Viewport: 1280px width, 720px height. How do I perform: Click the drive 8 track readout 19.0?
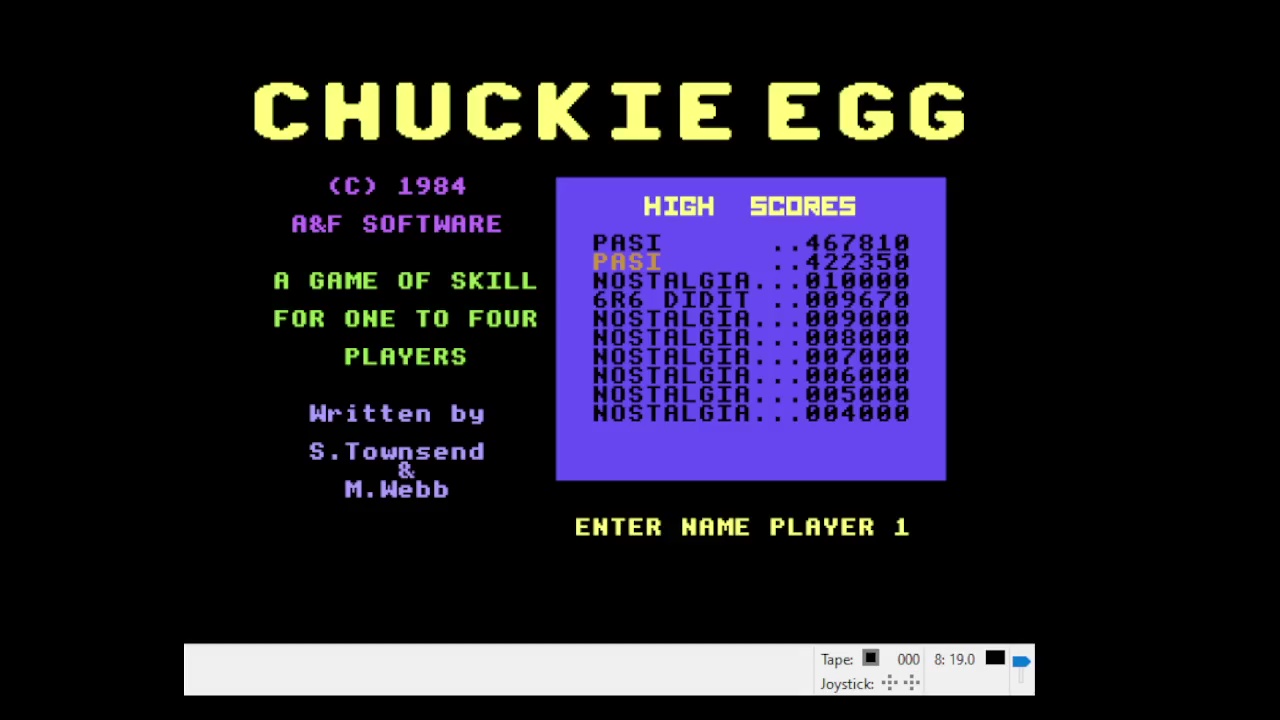(954, 659)
